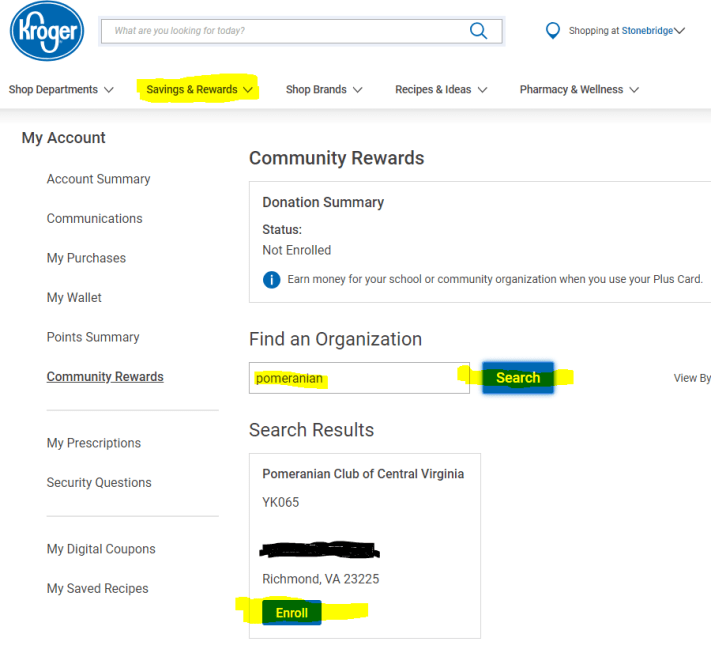This screenshot has width=711, height=668.
Task: Expand the Stonebridge store chevron
Action: pos(679,31)
